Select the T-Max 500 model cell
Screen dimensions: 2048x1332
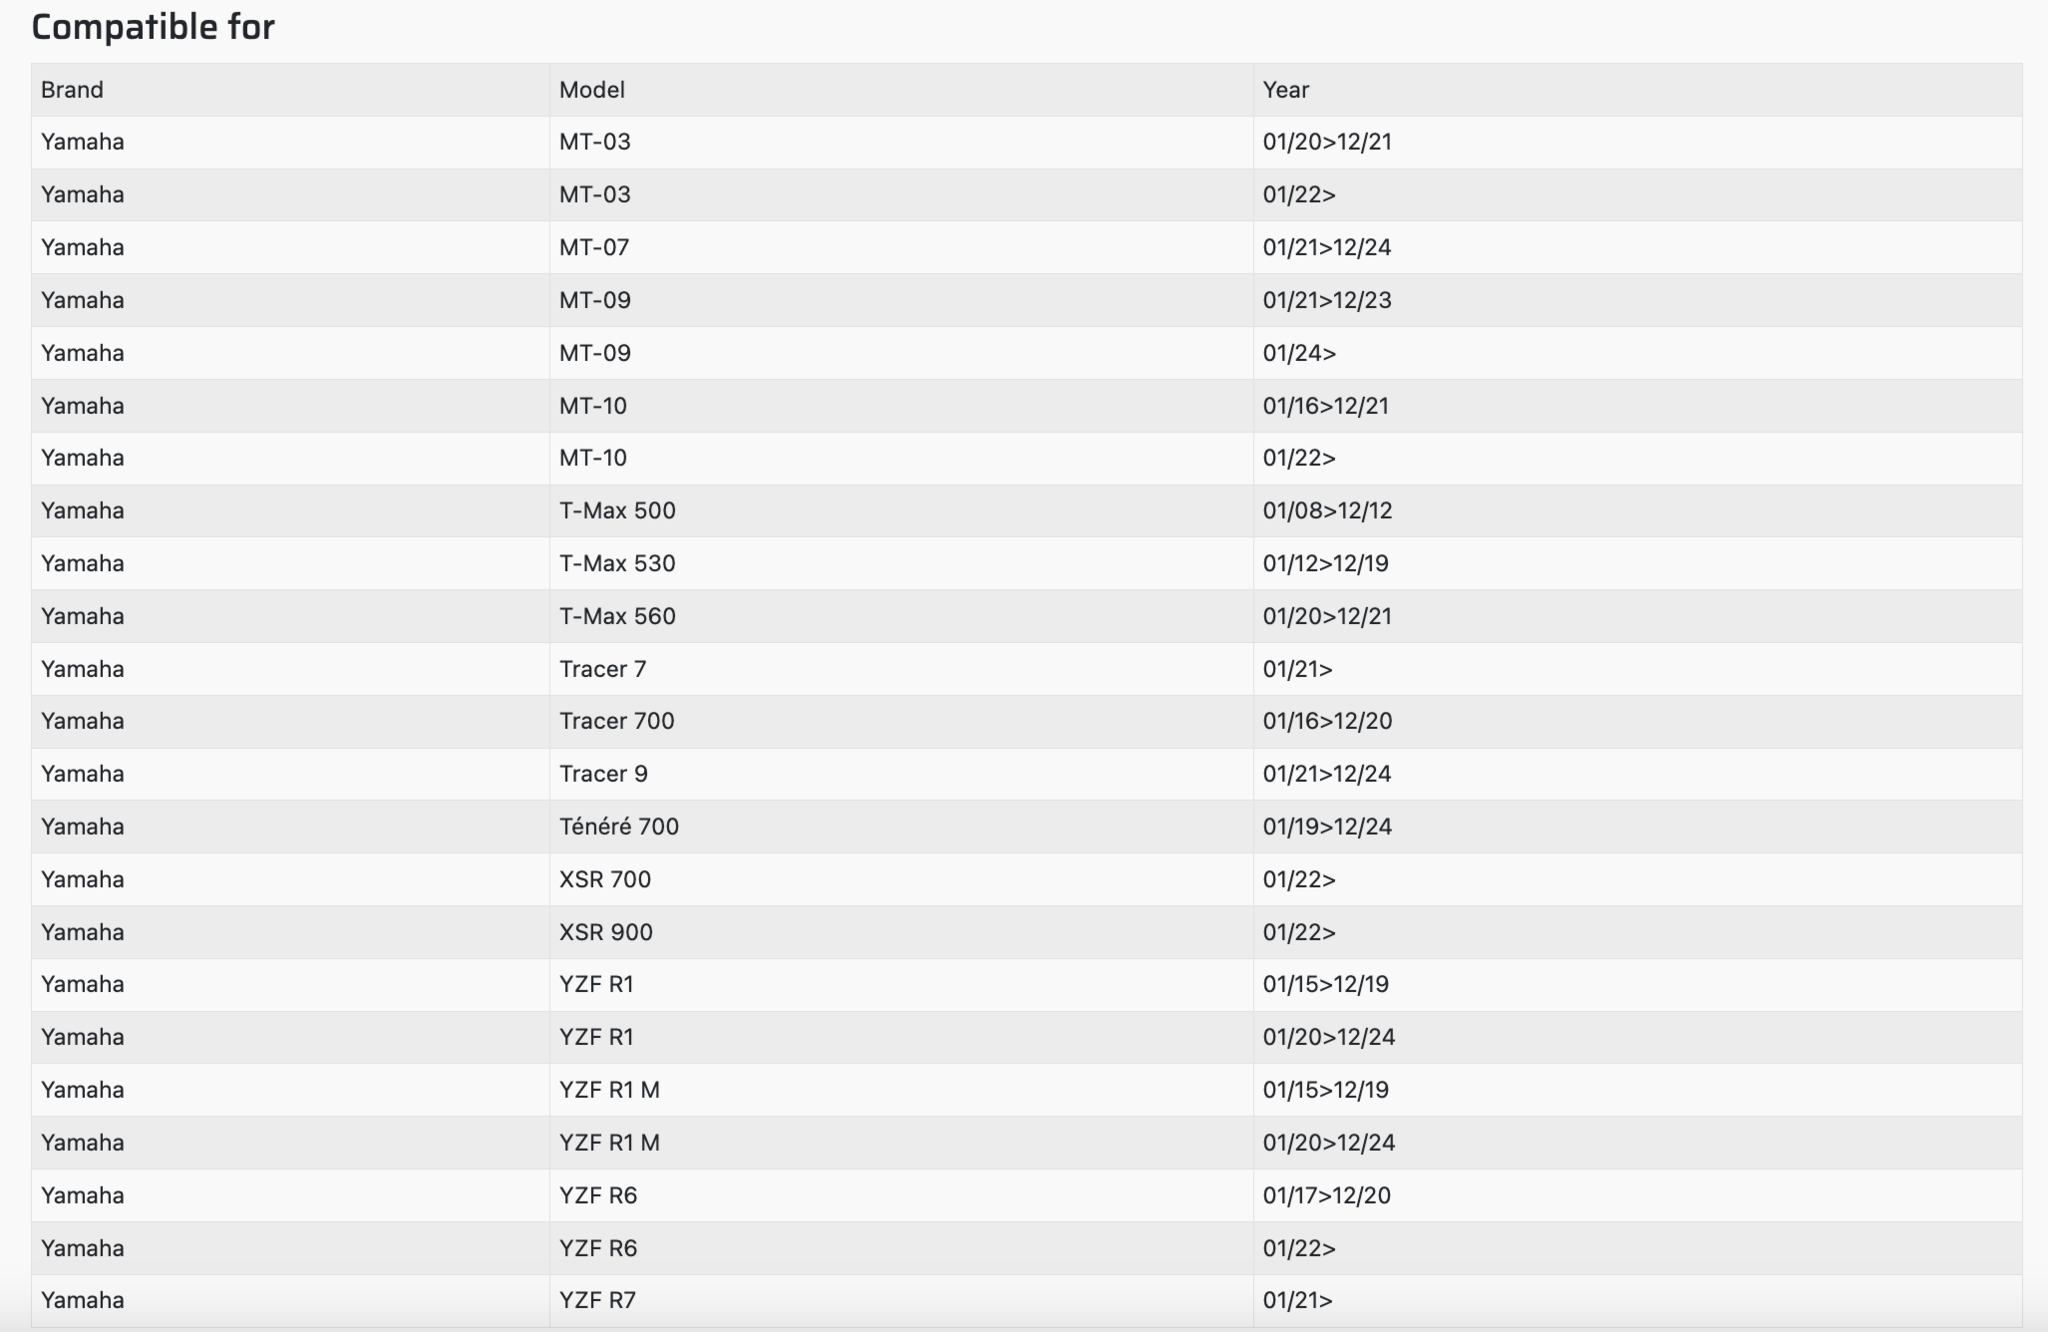[617, 511]
